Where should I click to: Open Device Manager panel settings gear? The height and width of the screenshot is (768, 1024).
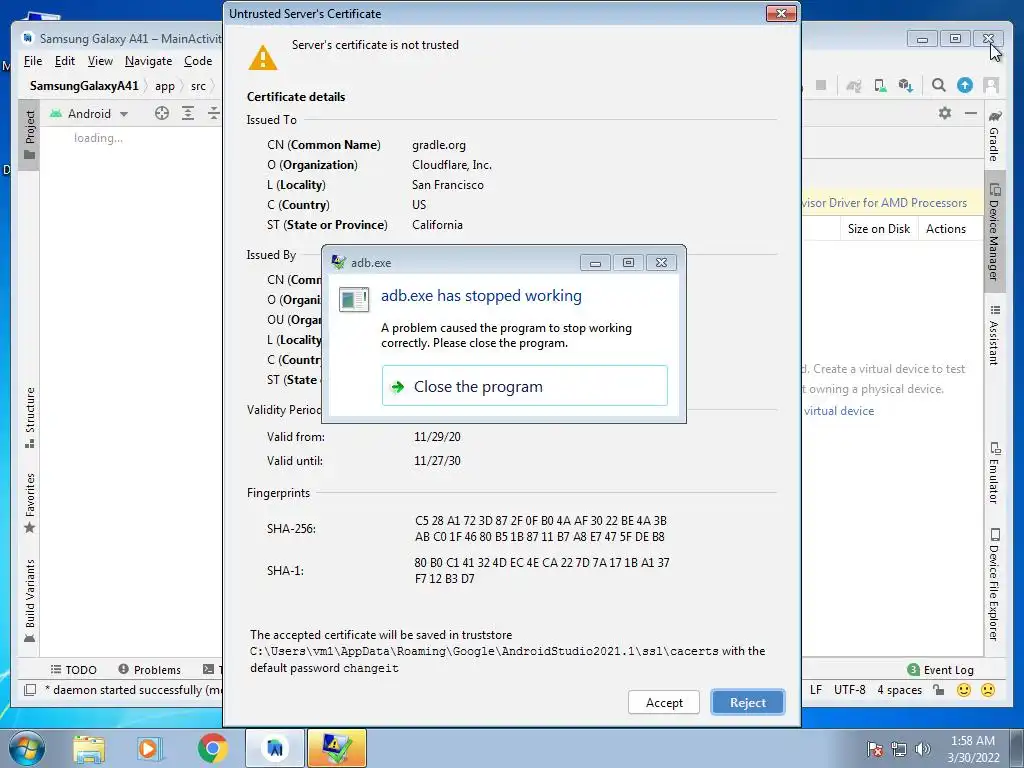[x=944, y=113]
